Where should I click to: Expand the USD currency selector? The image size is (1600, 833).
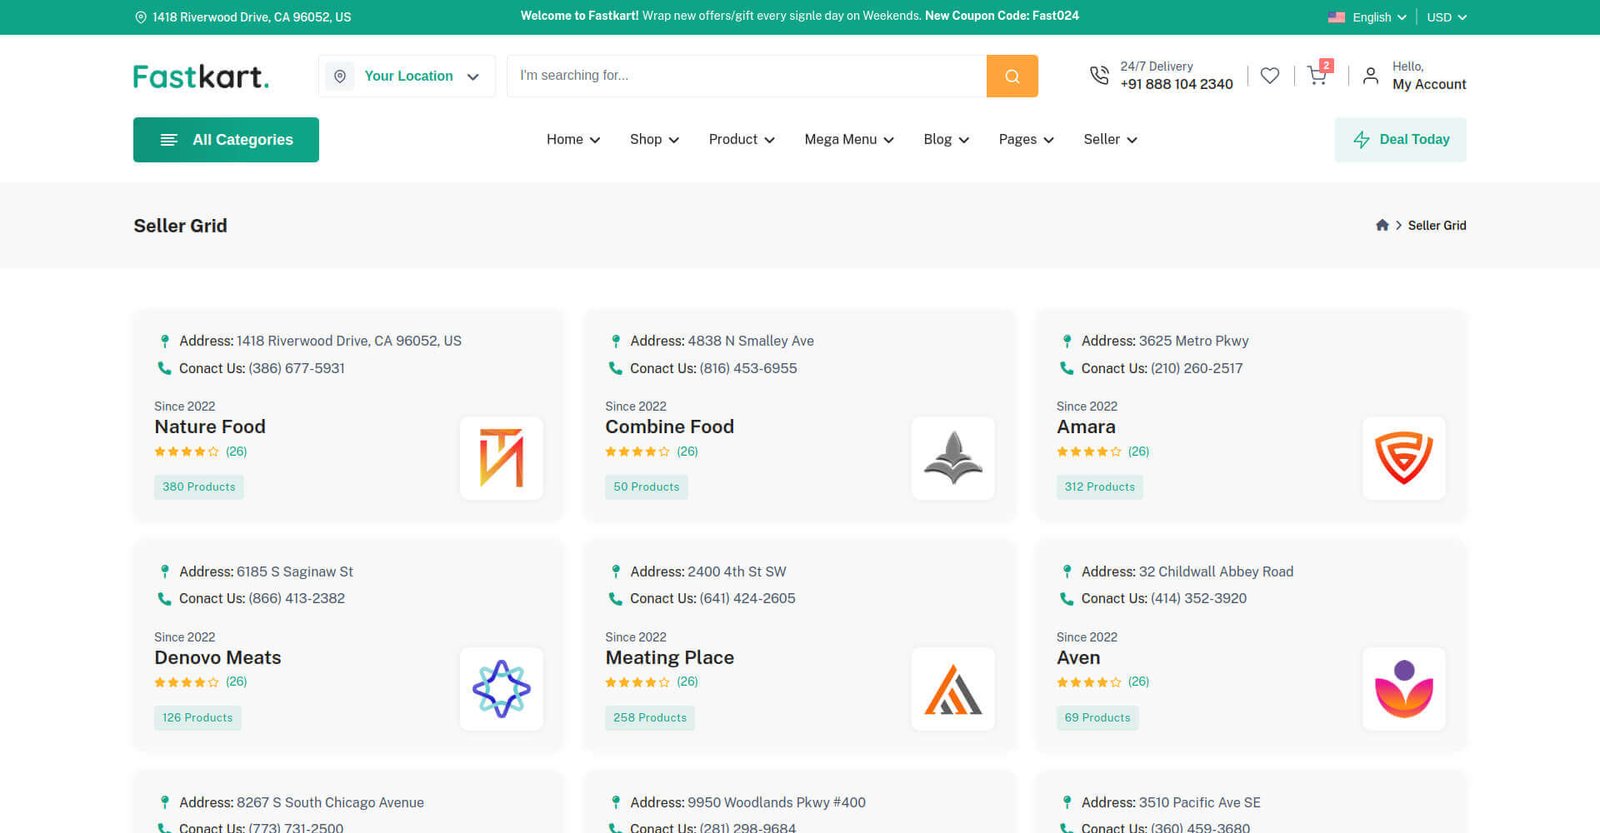pyautogui.click(x=1446, y=17)
